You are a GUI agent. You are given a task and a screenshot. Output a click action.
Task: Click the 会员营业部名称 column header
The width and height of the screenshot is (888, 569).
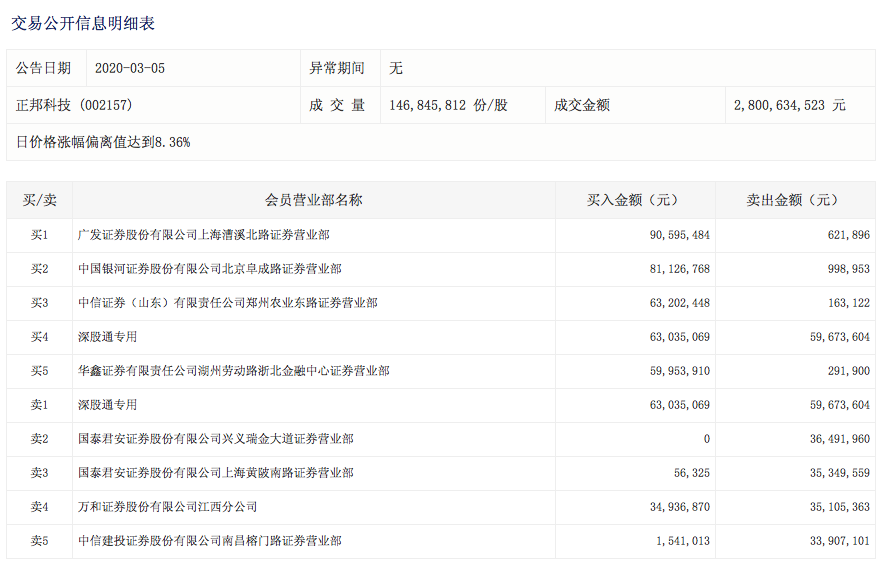[313, 200]
